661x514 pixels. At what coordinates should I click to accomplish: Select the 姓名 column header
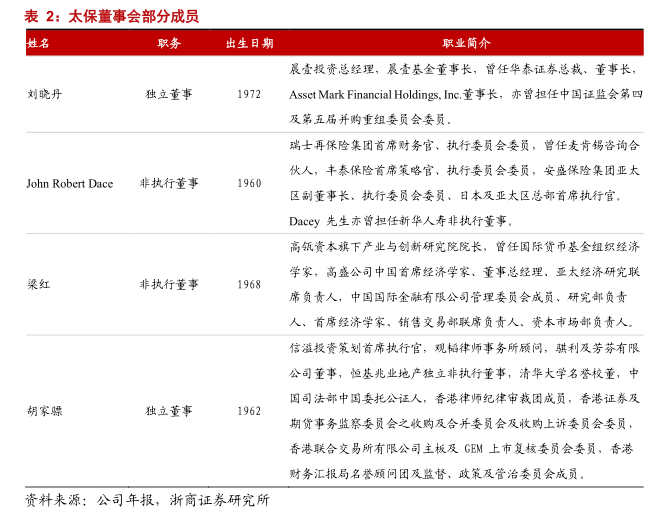point(39,44)
